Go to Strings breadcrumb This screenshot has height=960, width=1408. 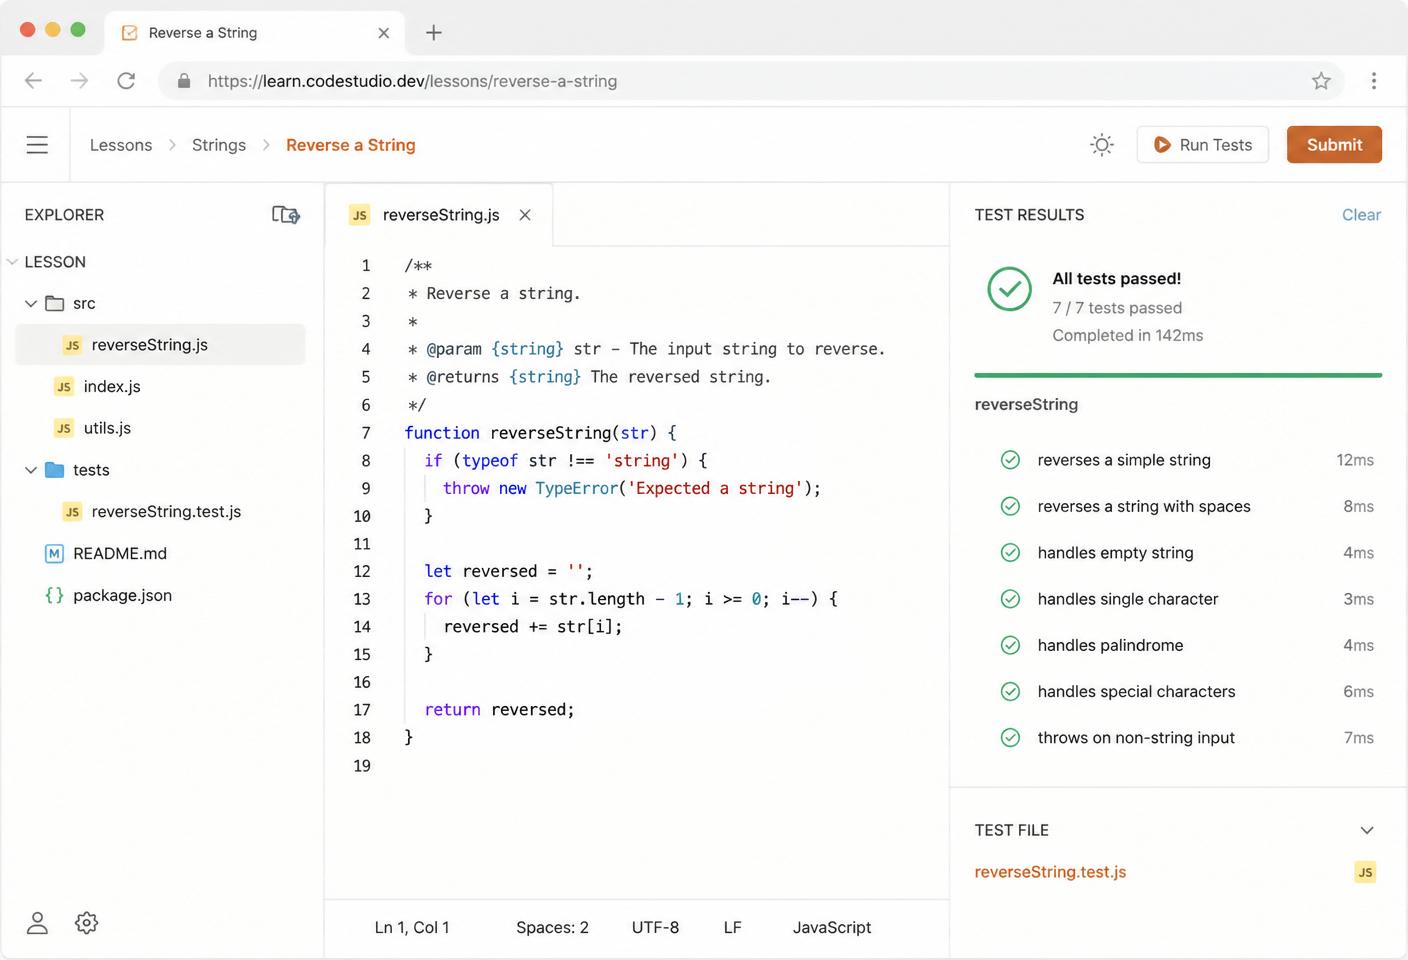point(219,145)
